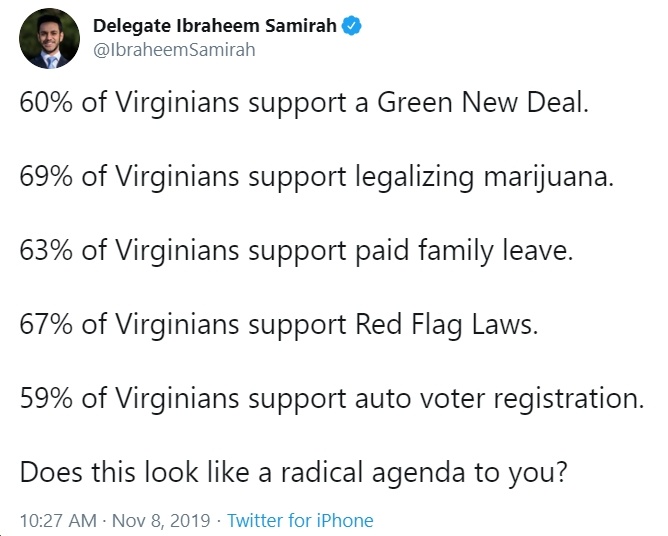Screen dimensions: 668x536
Task: Click the 60% figure in the tweet
Action: click(46, 103)
